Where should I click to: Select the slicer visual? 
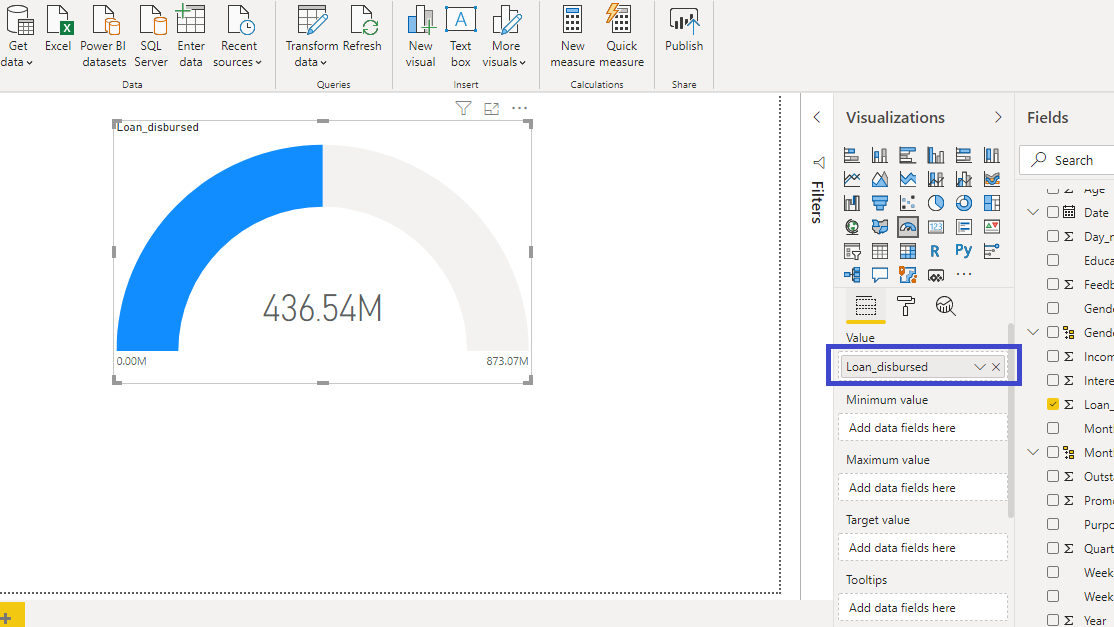tap(852, 251)
